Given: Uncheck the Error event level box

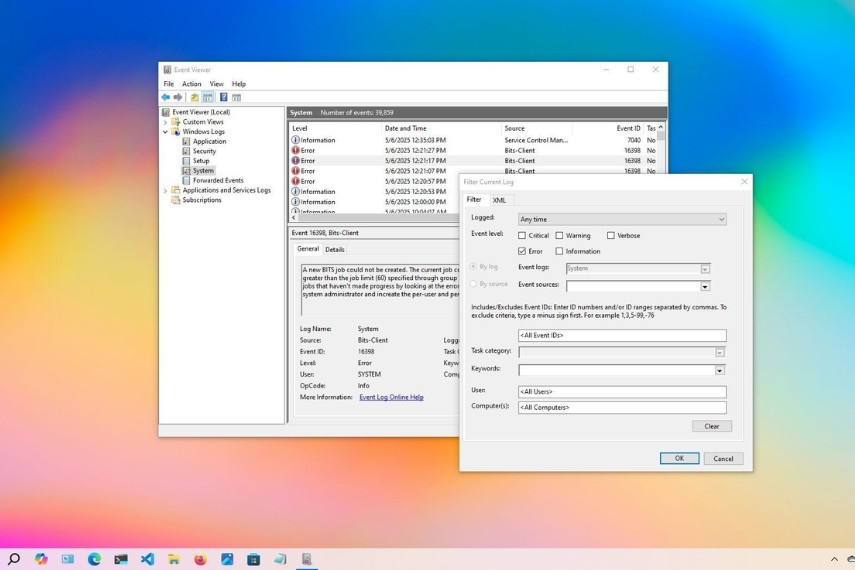Looking at the screenshot, I should tap(522, 251).
